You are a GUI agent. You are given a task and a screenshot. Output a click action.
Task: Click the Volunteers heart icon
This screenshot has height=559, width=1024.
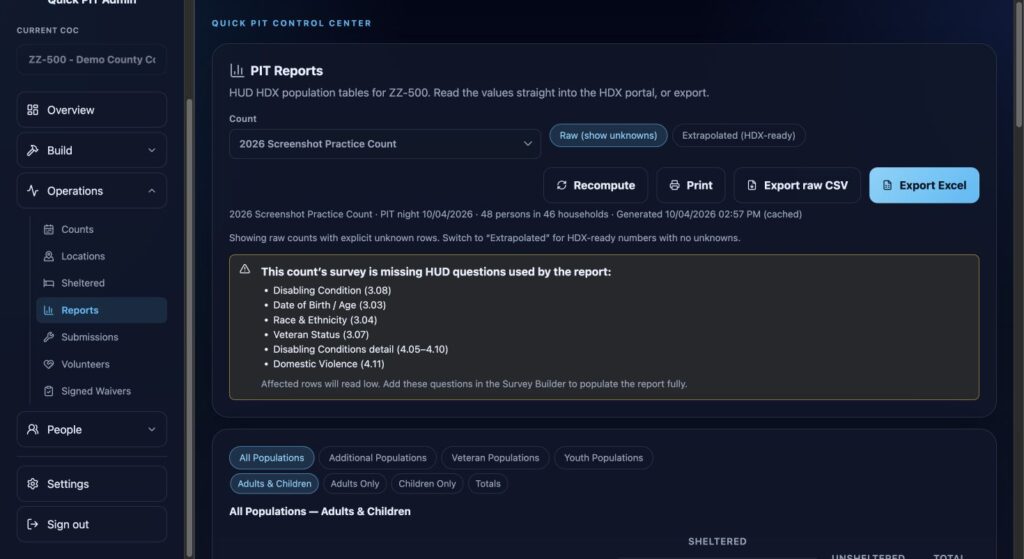click(x=48, y=364)
